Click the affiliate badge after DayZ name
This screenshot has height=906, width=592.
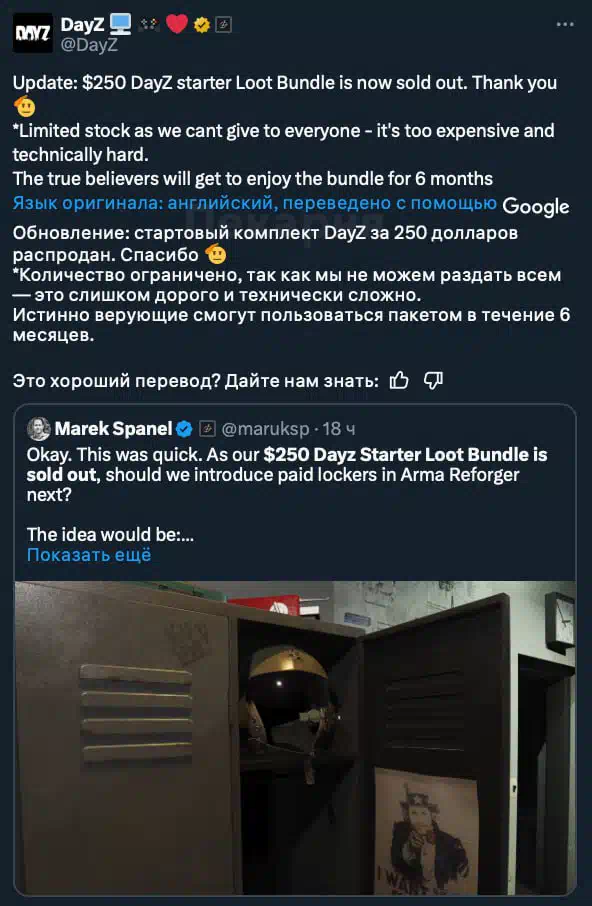pyautogui.click(x=223, y=25)
